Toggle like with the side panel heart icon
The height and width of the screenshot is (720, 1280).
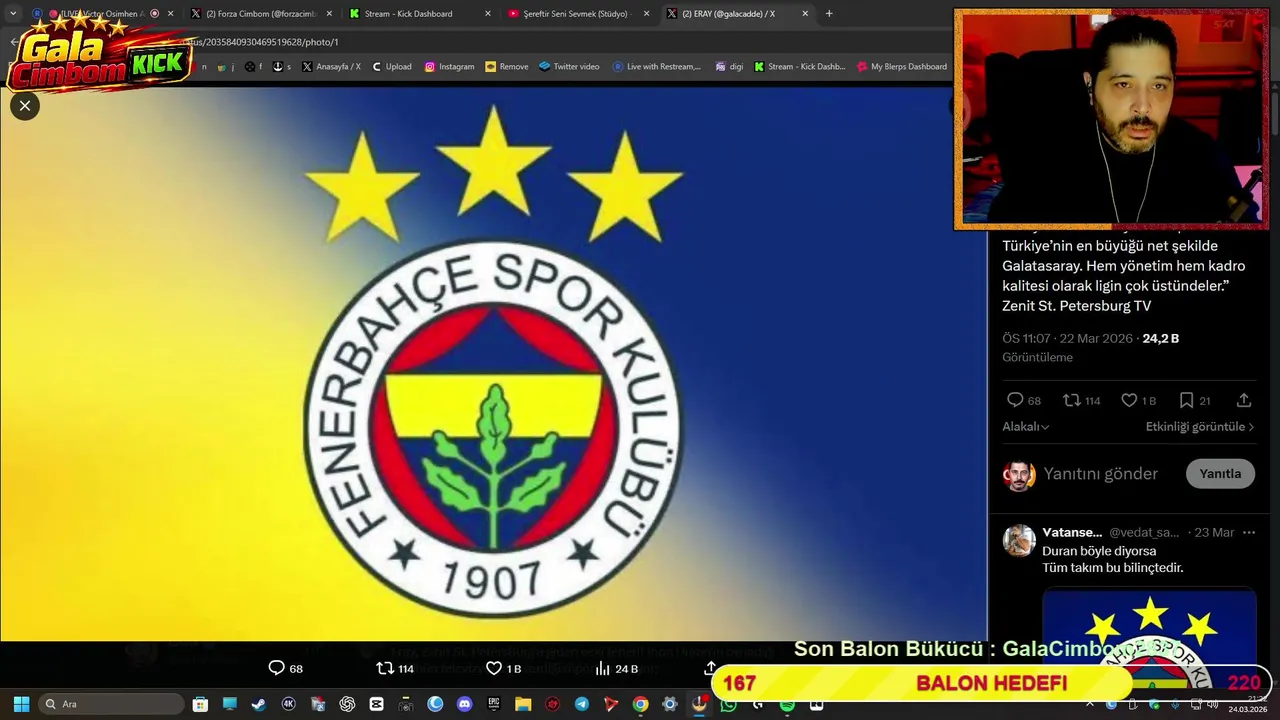[x=1129, y=400]
